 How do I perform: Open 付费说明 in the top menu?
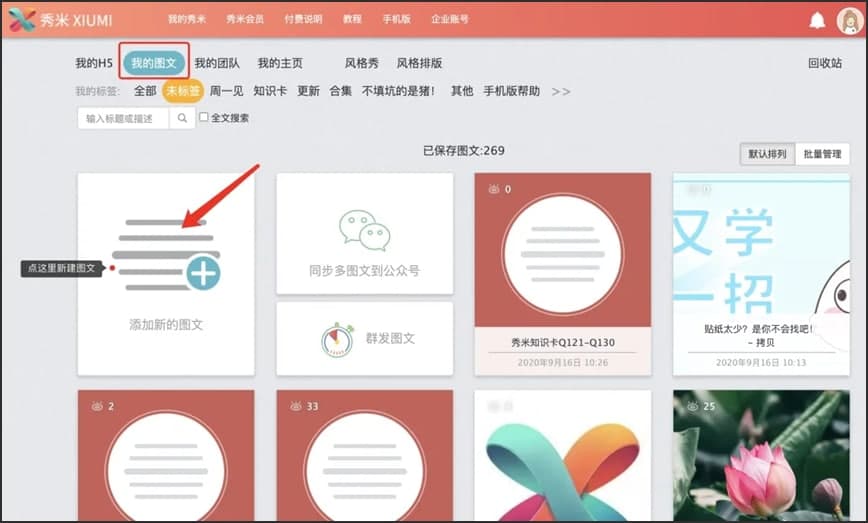(303, 19)
